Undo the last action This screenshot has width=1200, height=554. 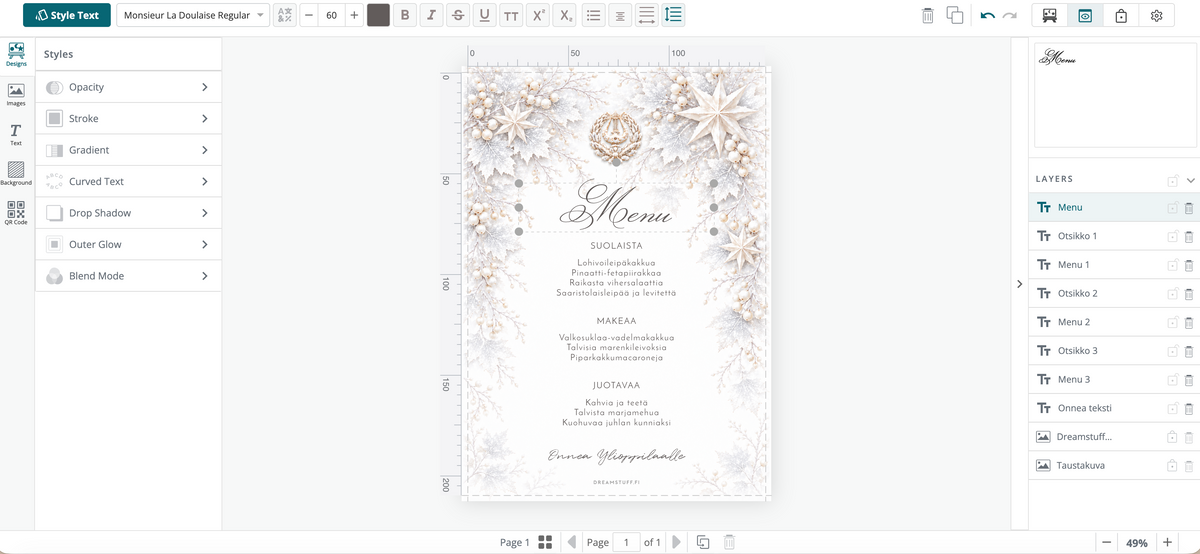(988, 15)
